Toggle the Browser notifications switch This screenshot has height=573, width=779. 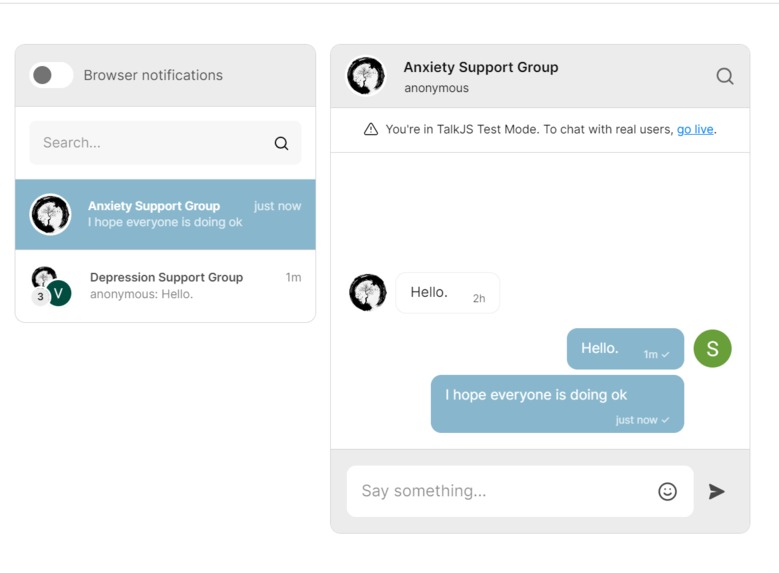[51, 75]
